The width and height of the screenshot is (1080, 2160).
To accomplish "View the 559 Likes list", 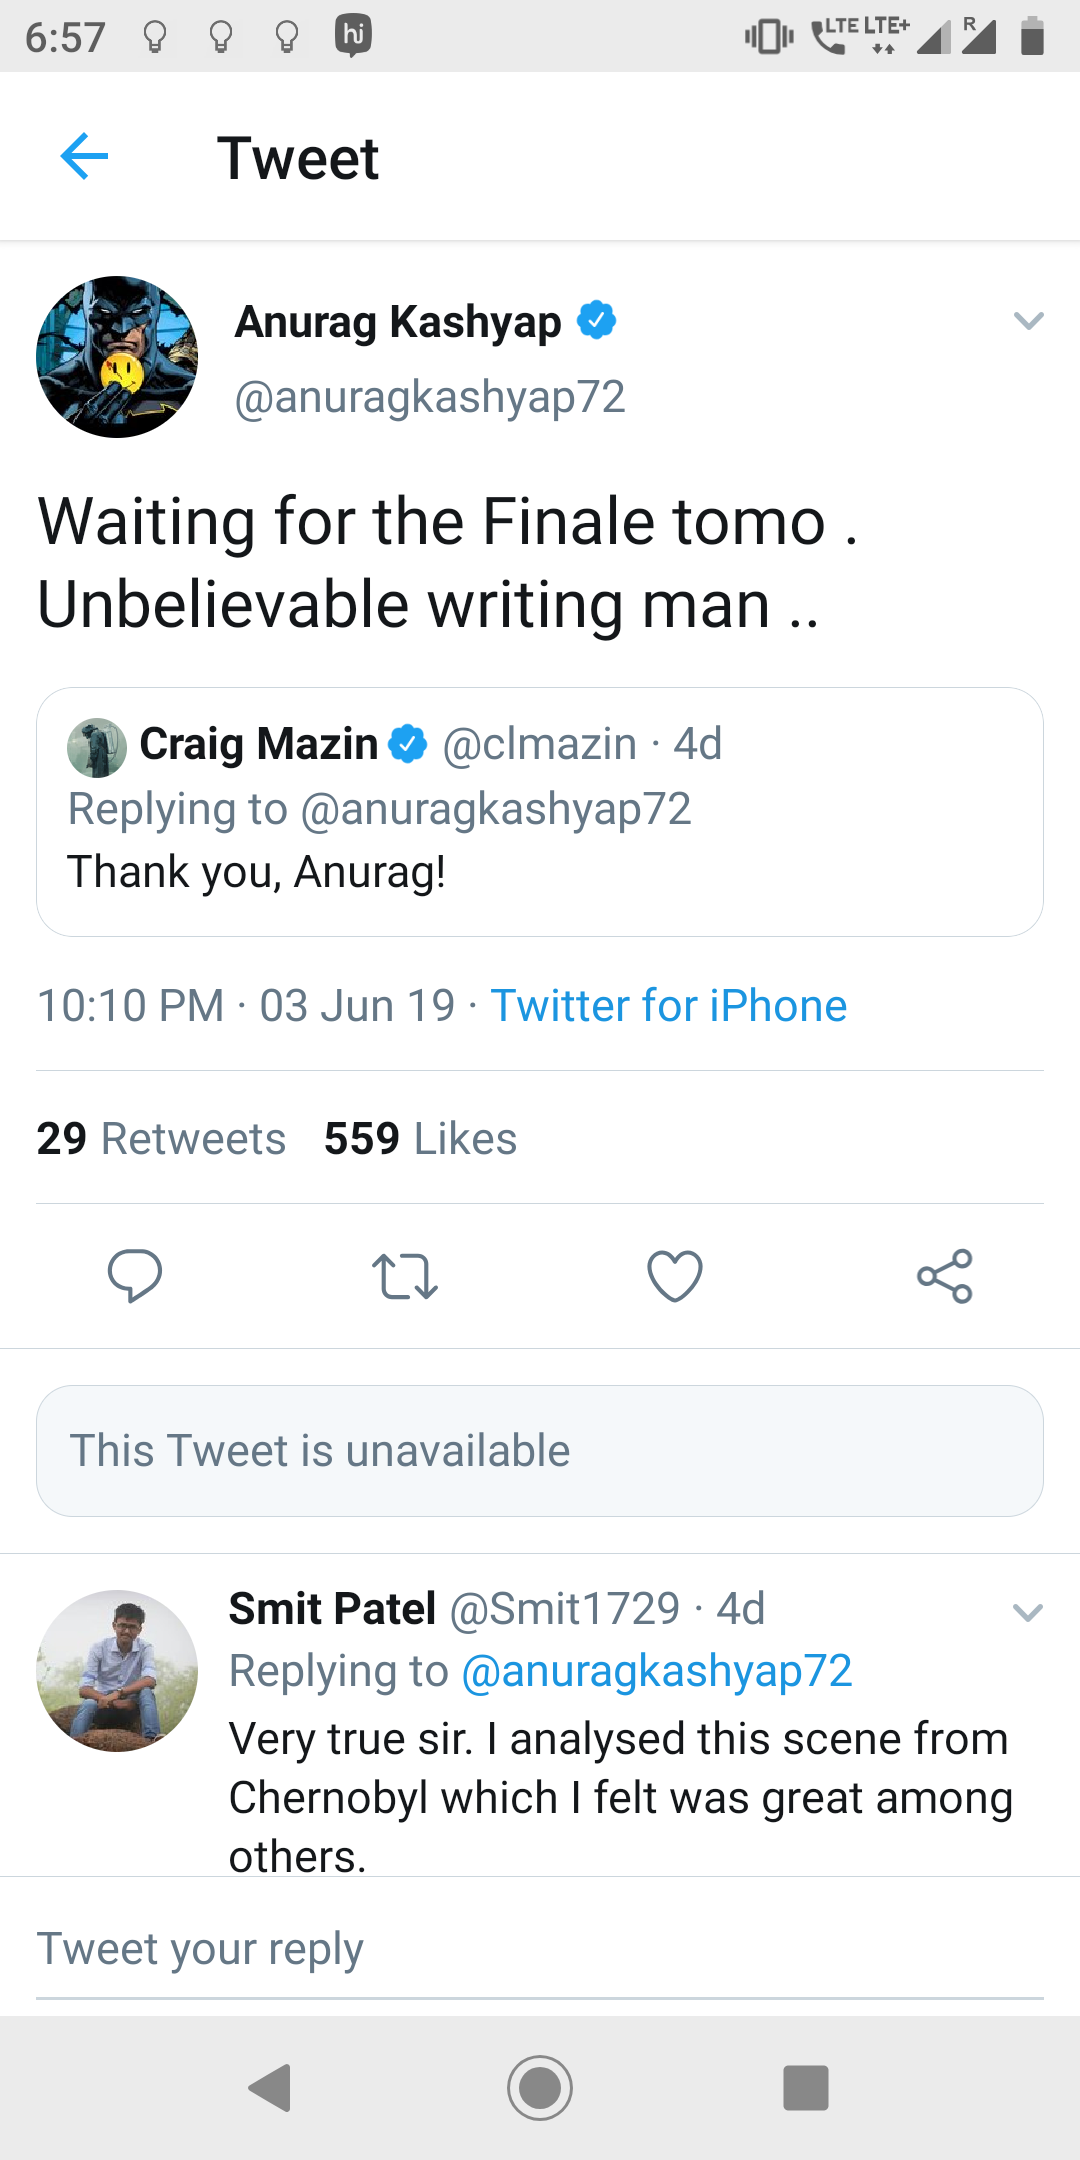I will click(x=420, y=1139).
